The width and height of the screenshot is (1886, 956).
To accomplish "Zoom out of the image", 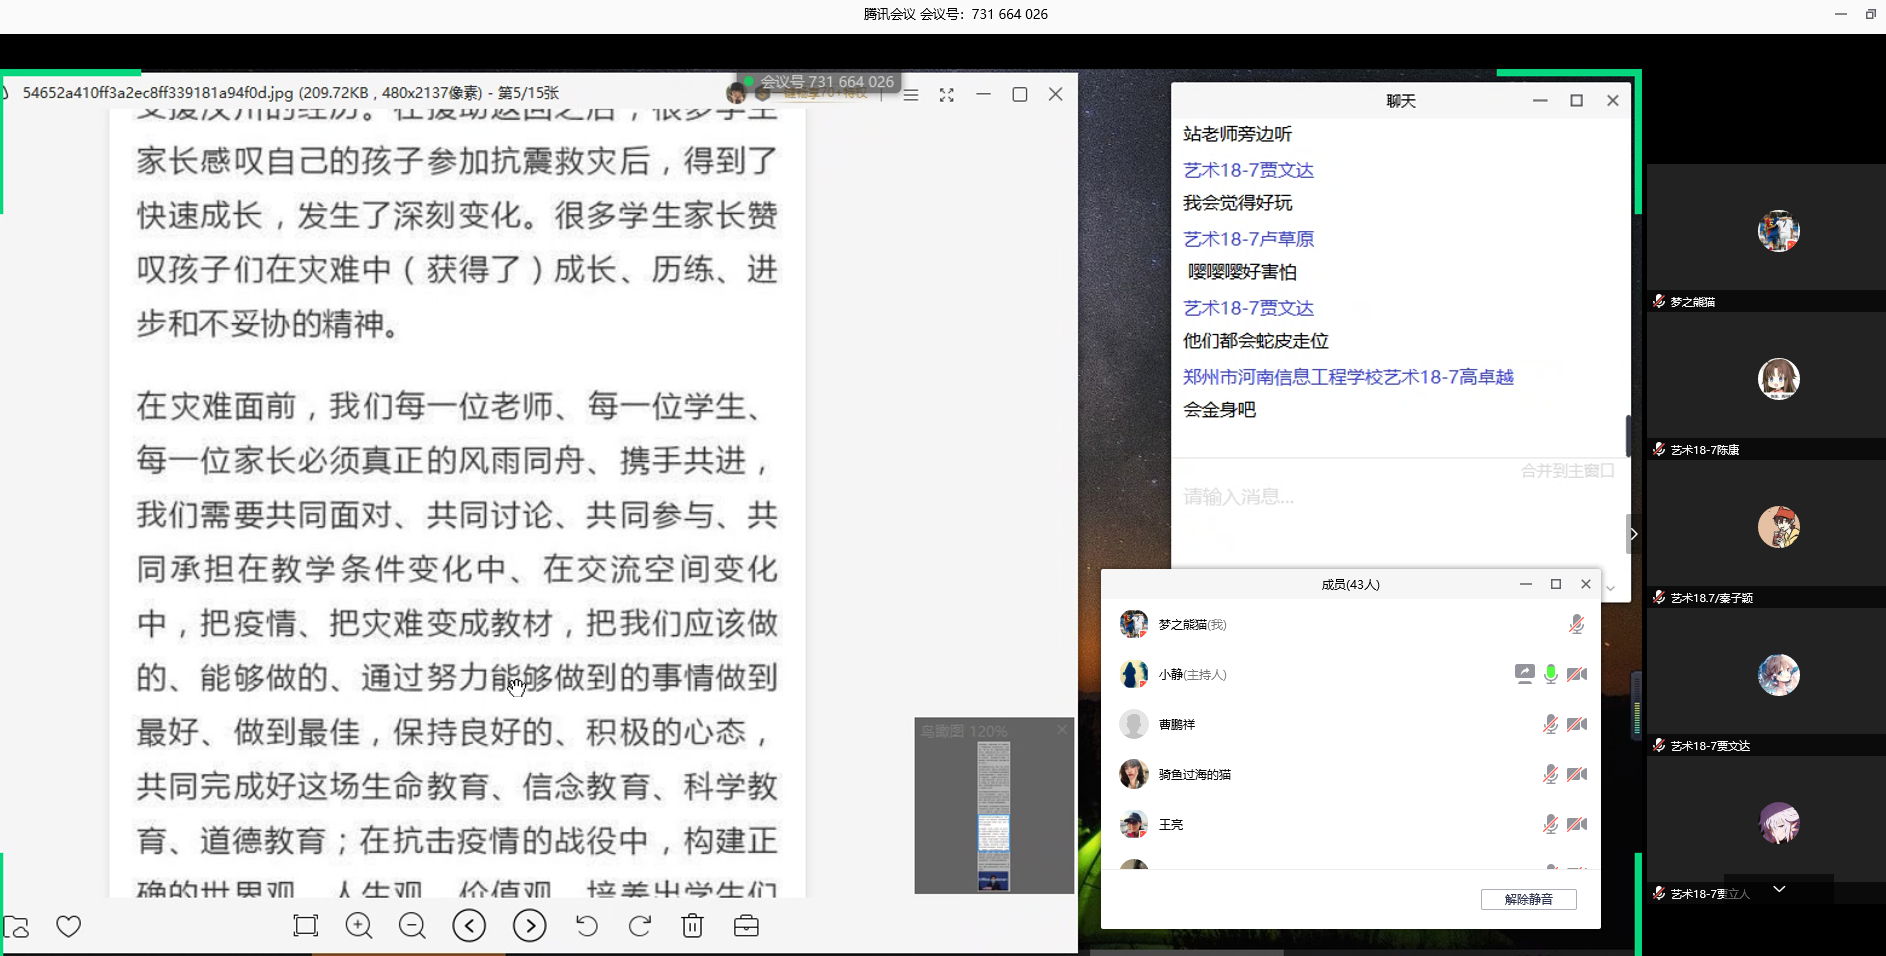I will click(x=412, y=926).
